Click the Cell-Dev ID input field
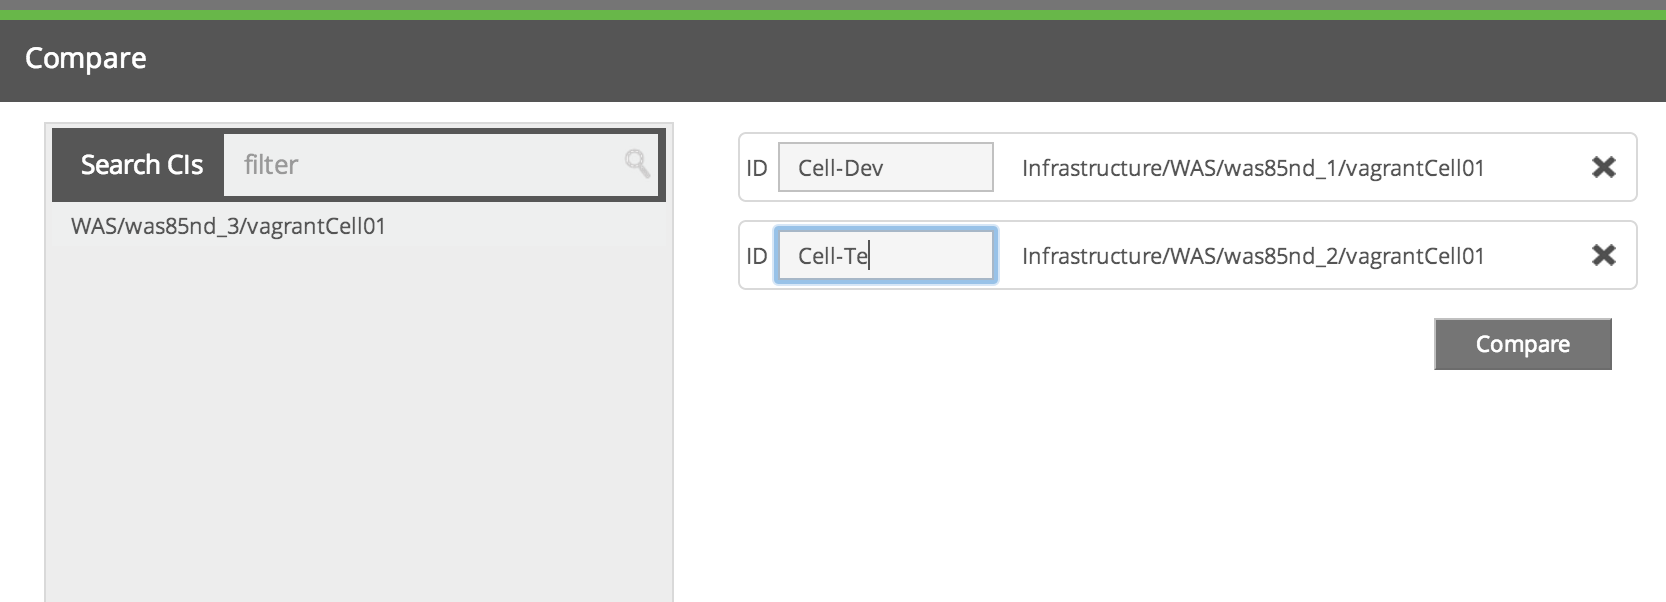This screenshot has width=1666, height=602. [x=885, y=168]
